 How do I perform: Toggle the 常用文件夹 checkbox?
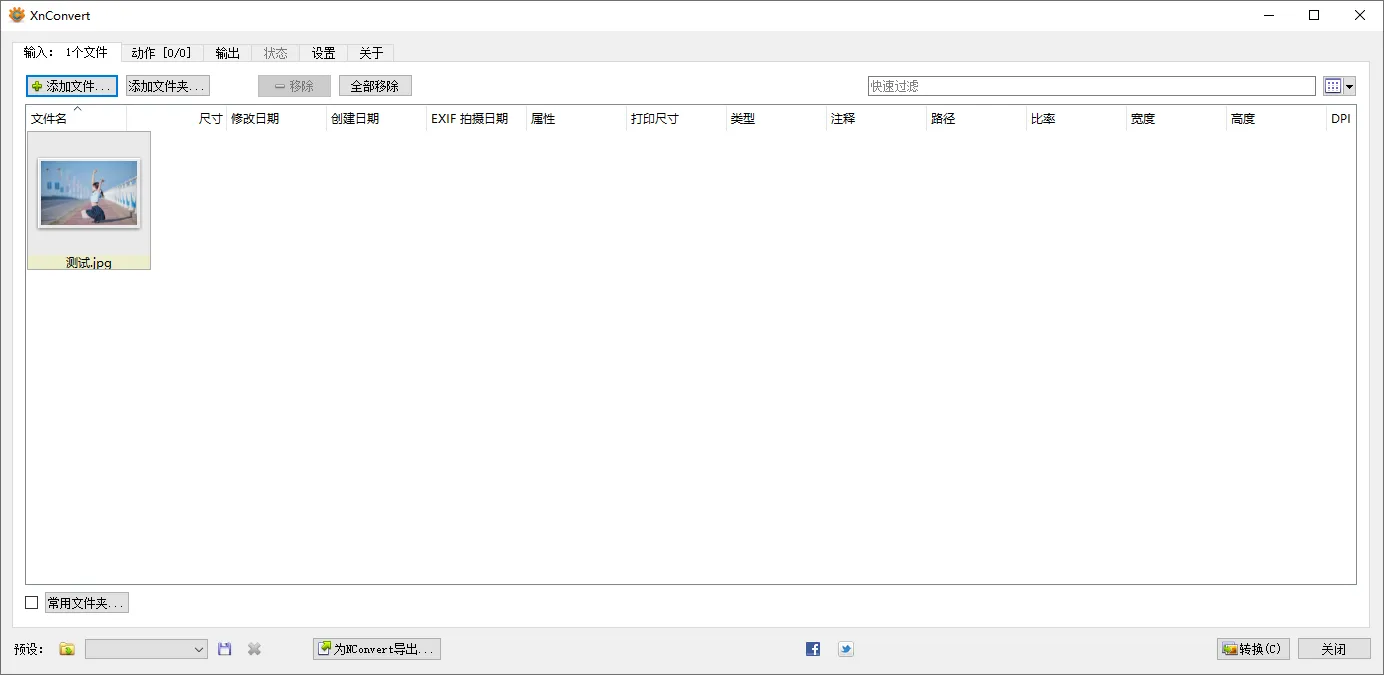tap(32, 603)
